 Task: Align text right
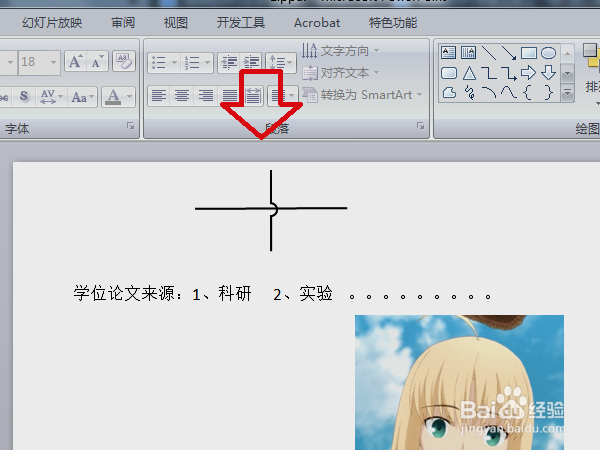coord(205,95)
